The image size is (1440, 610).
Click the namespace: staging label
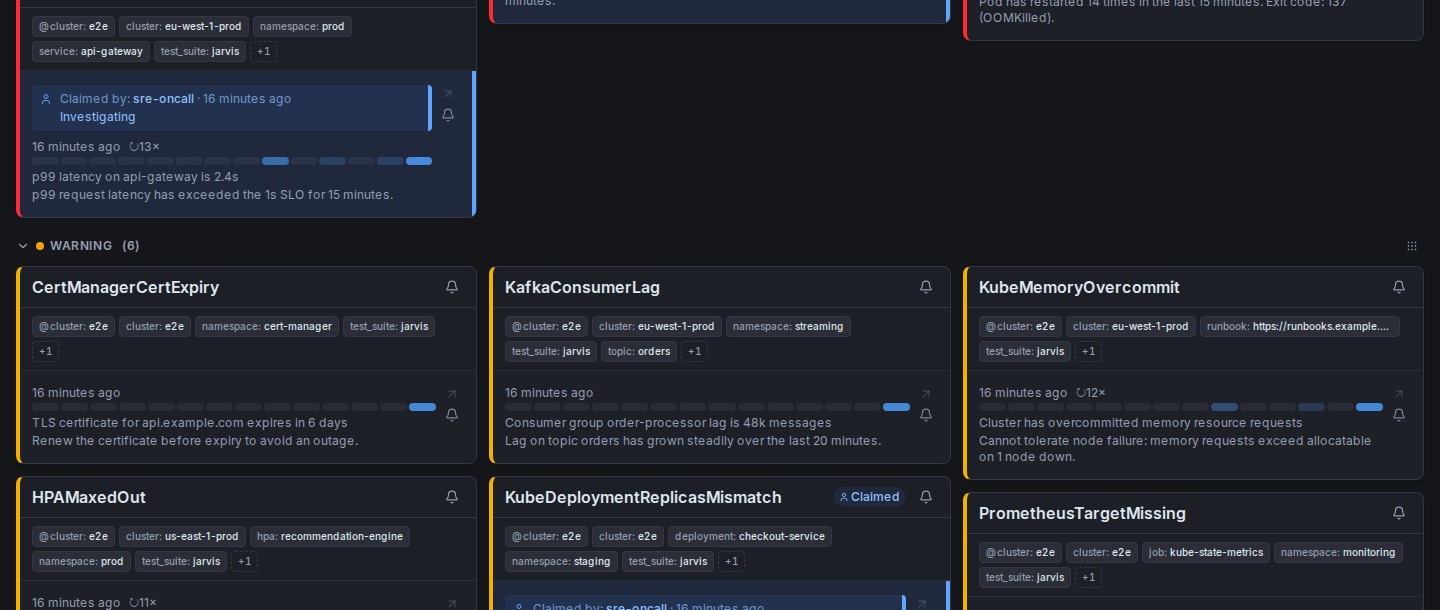tap(561, 561)
